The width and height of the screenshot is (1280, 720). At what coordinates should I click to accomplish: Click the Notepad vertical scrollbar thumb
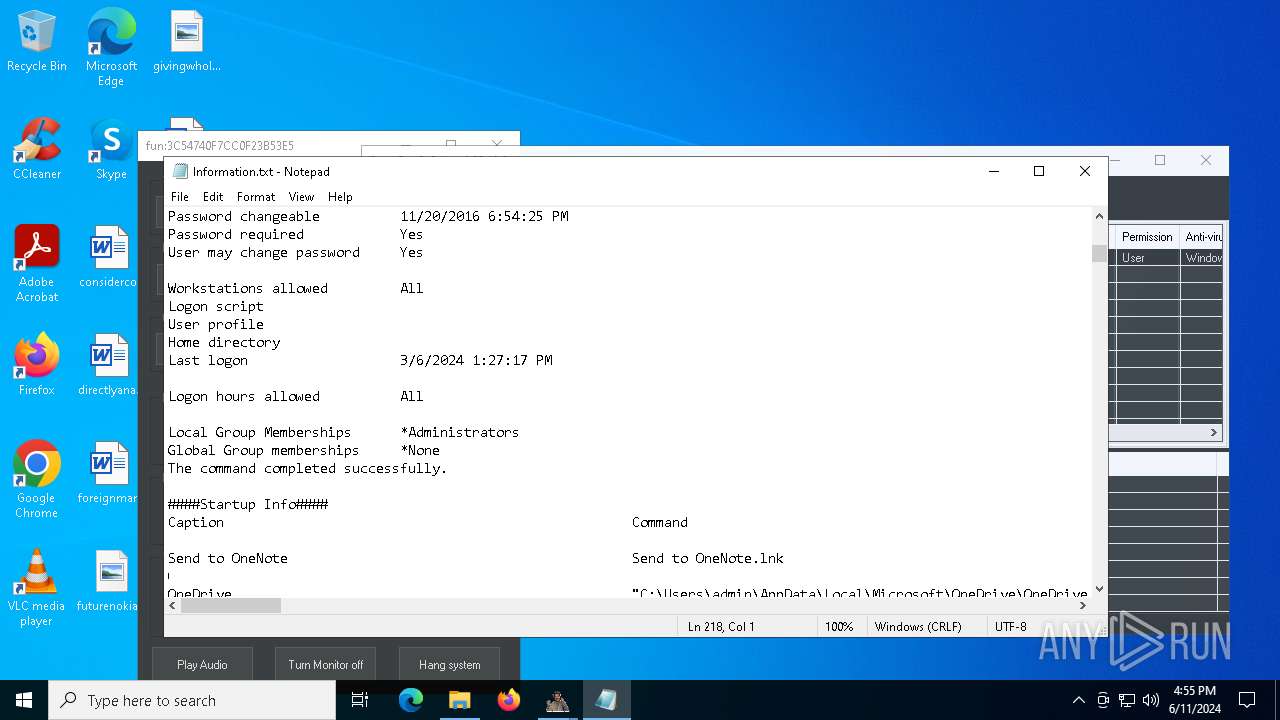point(1099,254)
